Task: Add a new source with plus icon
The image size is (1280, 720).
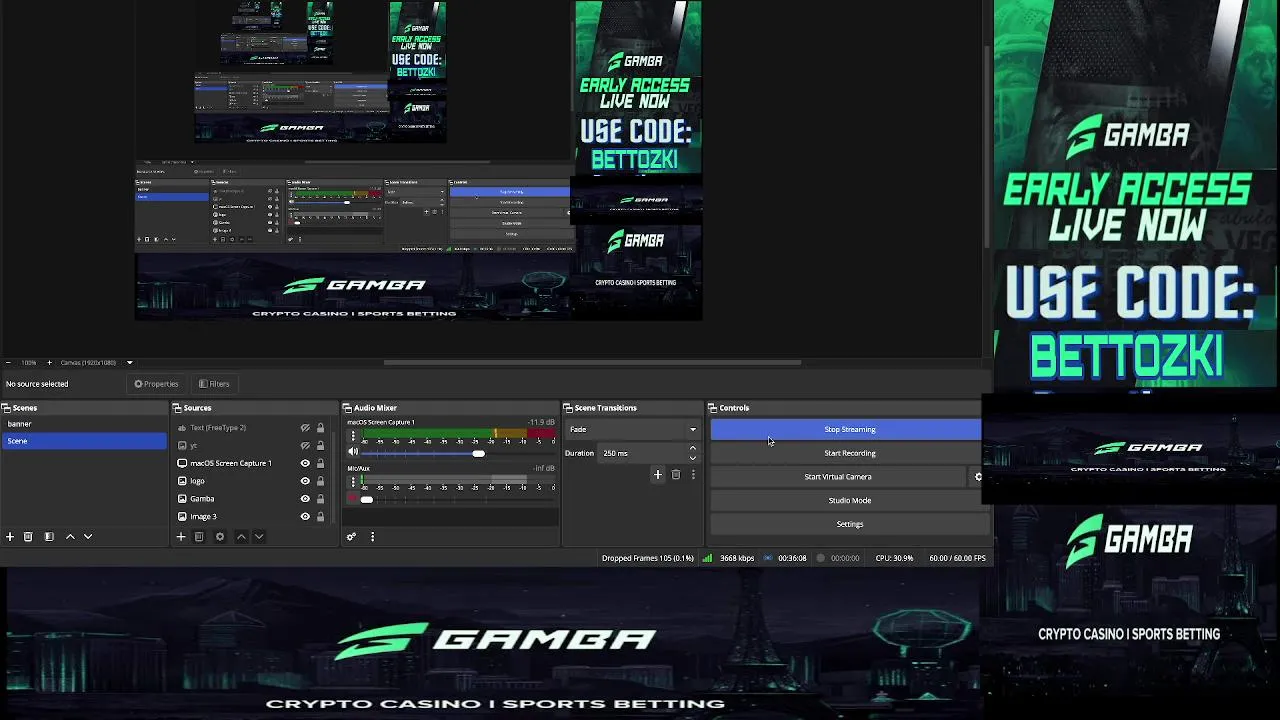Action: click(x=181, y=537)
